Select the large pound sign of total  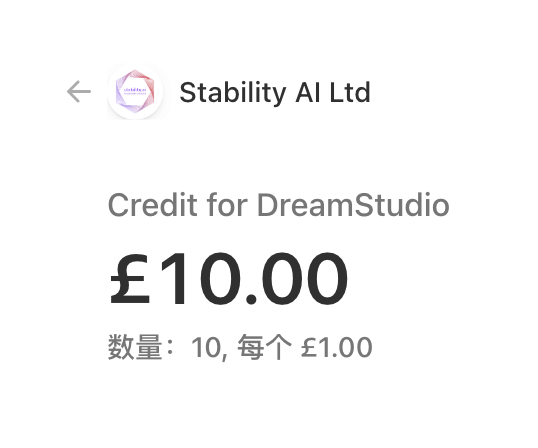[130, 279]
